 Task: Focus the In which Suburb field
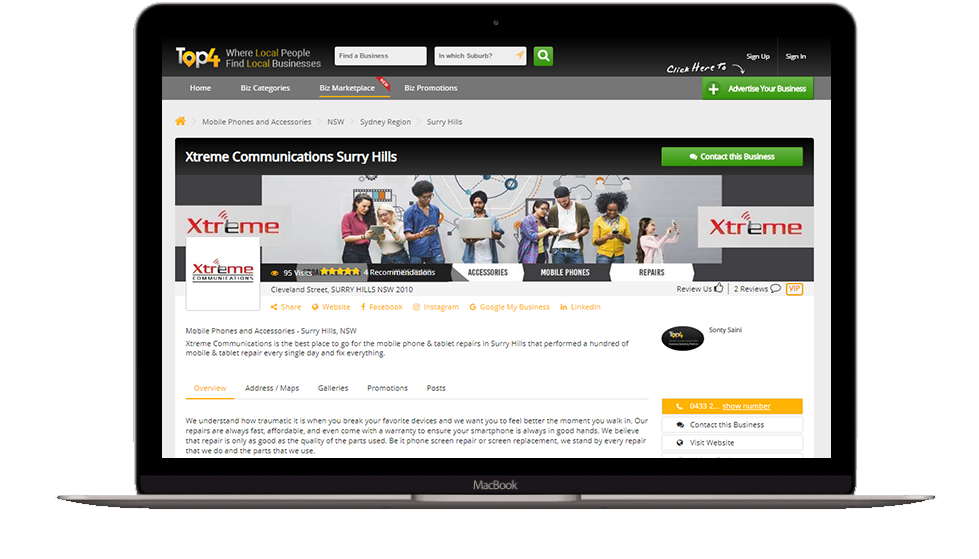[x=480, y=56]
